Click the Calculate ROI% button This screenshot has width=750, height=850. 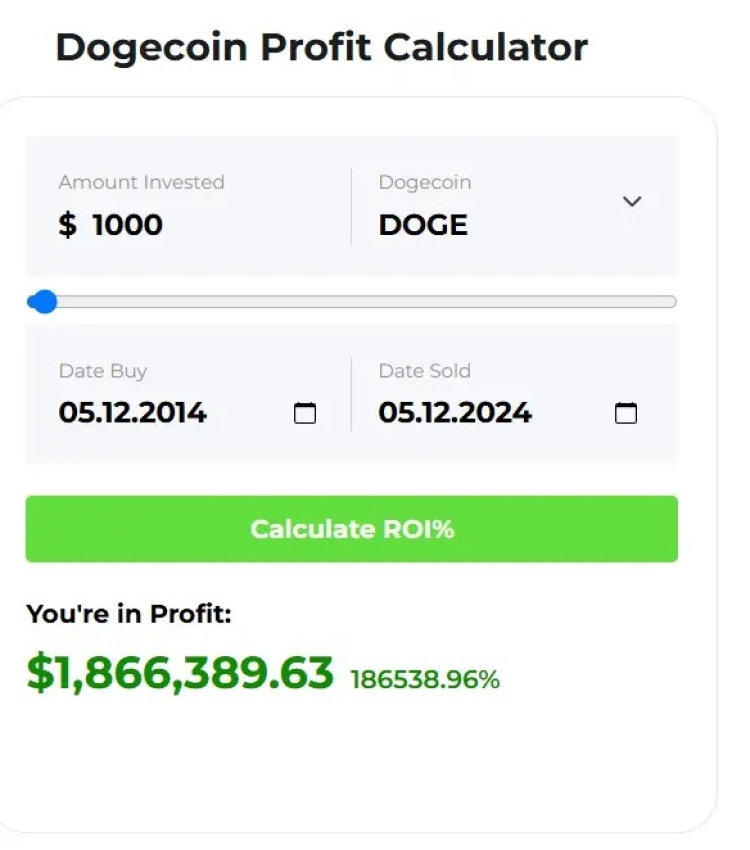[352, 529]
